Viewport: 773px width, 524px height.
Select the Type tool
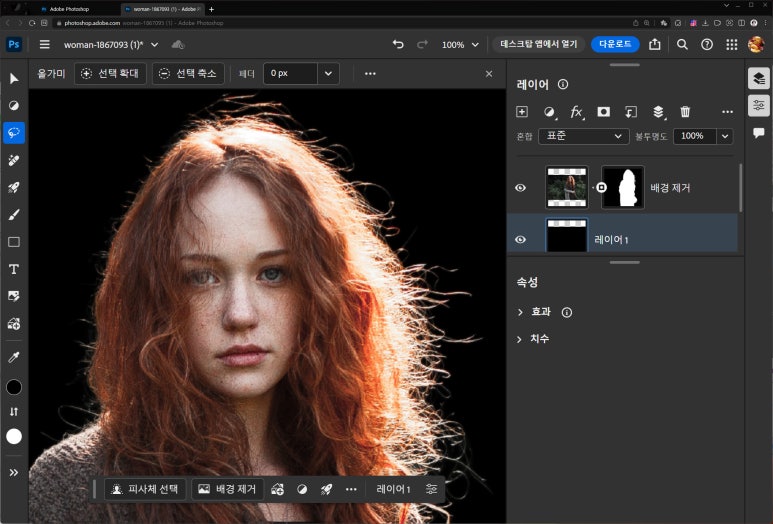14,269
